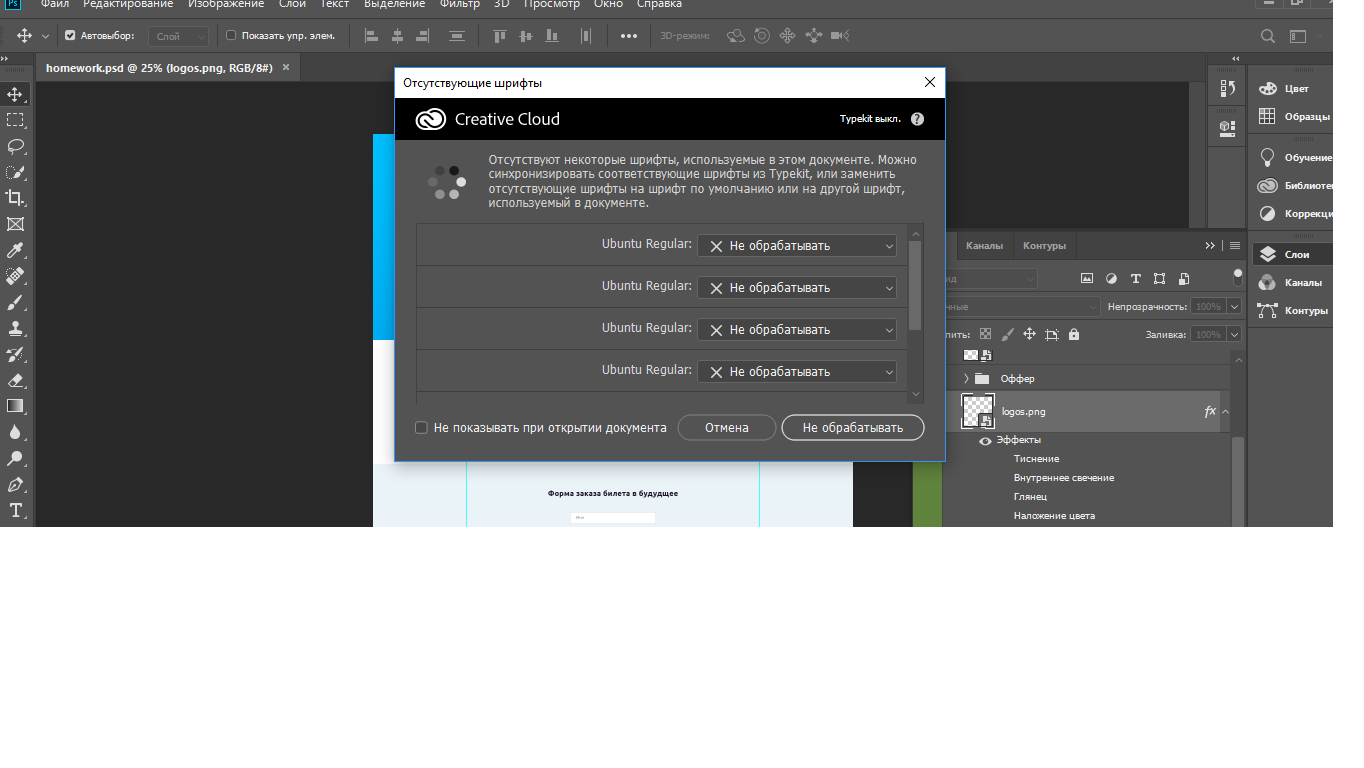Switch to the Каналы tab in panel
1364x768 pixels.
coord(984,246)
